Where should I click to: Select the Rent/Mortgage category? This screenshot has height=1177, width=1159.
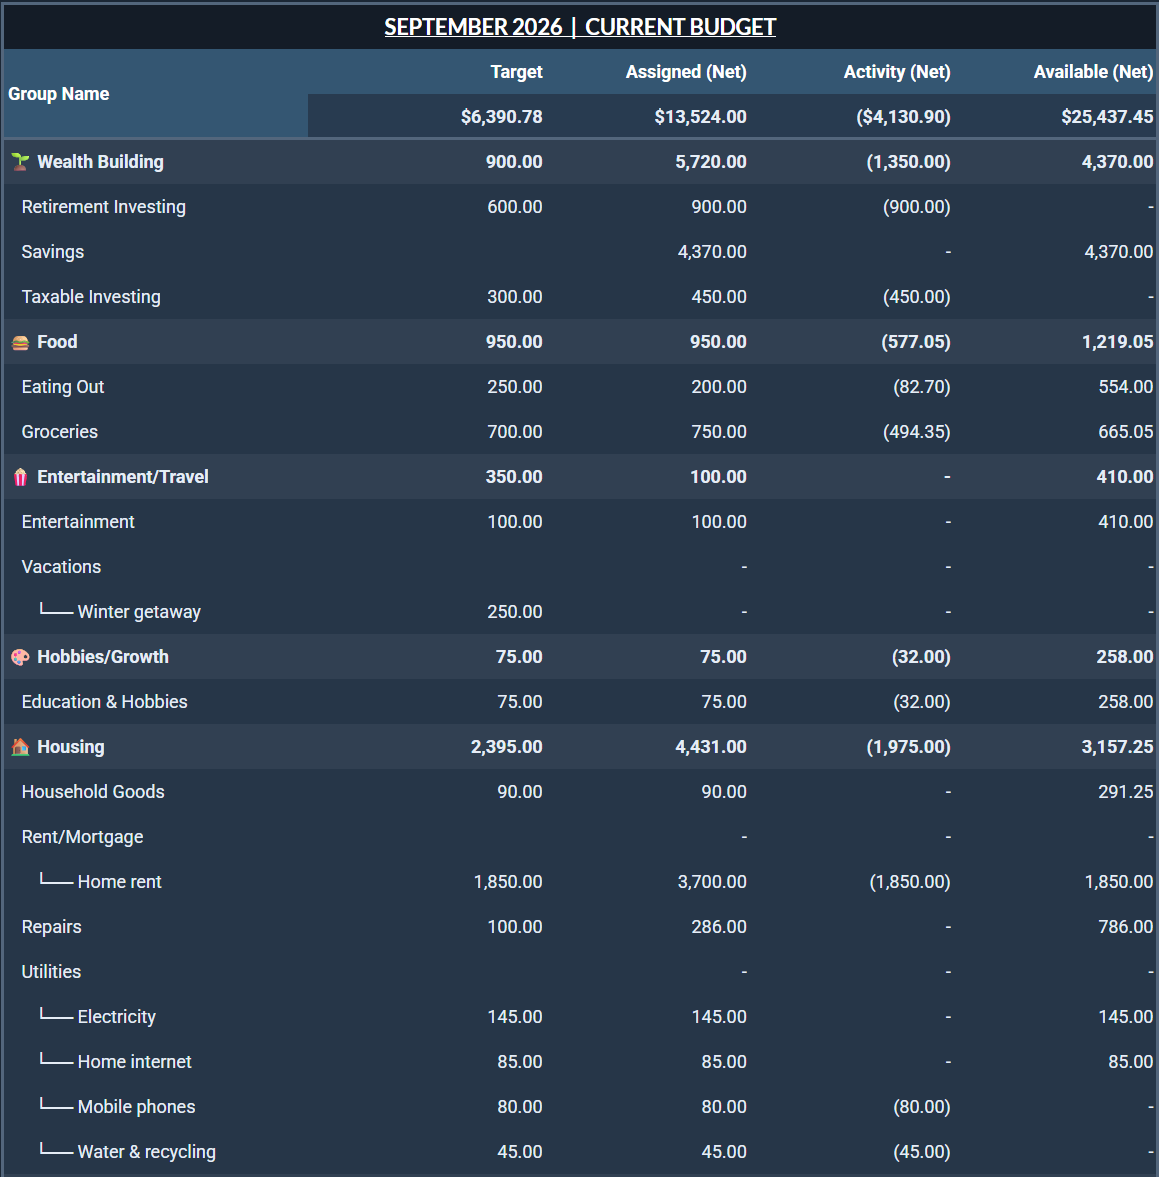coord(83,837)
